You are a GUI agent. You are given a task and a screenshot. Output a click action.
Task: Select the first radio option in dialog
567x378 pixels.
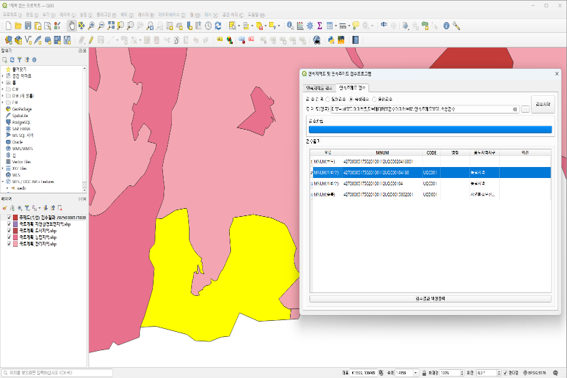point(328,99)
